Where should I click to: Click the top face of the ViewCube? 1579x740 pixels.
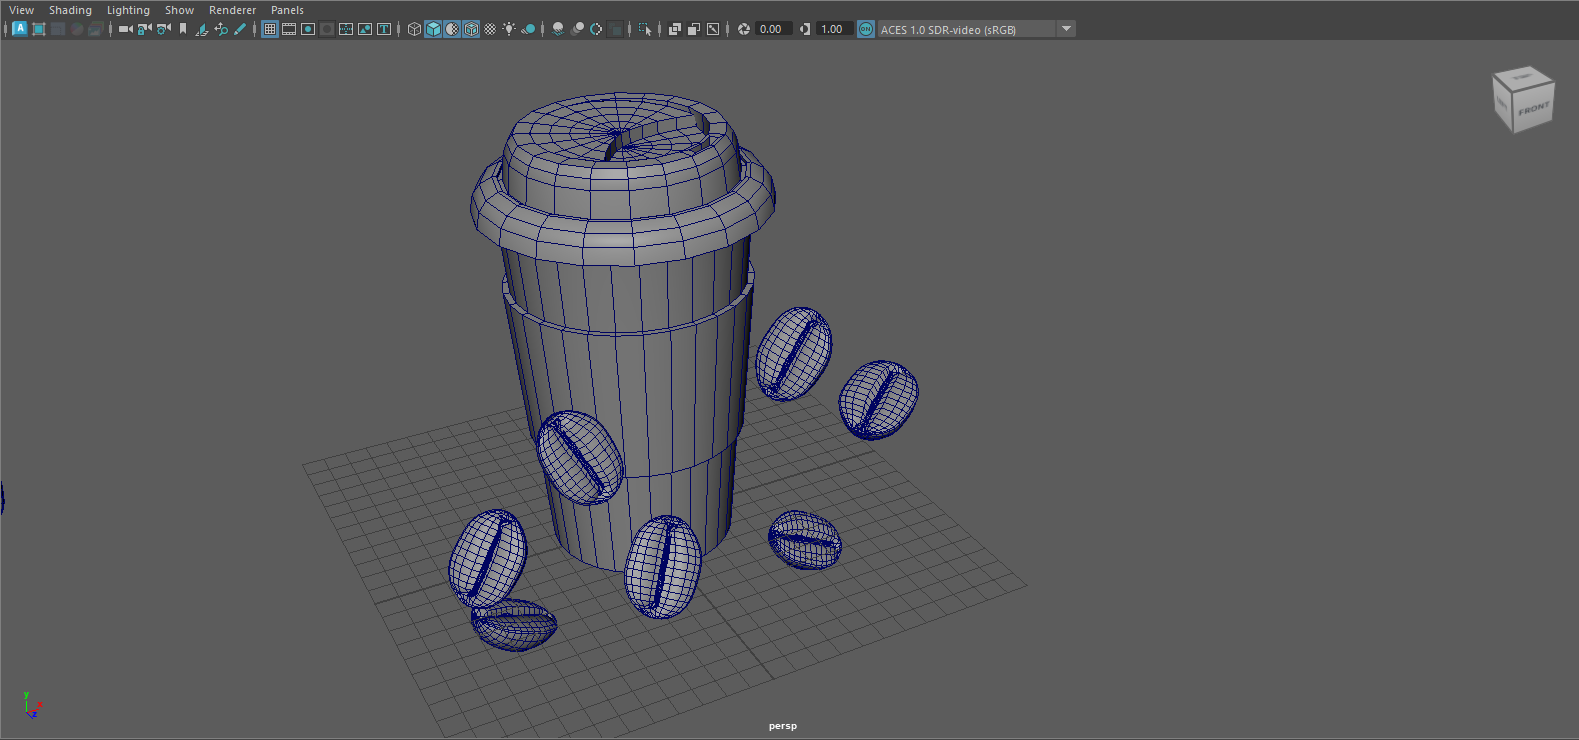point(1523,77)
